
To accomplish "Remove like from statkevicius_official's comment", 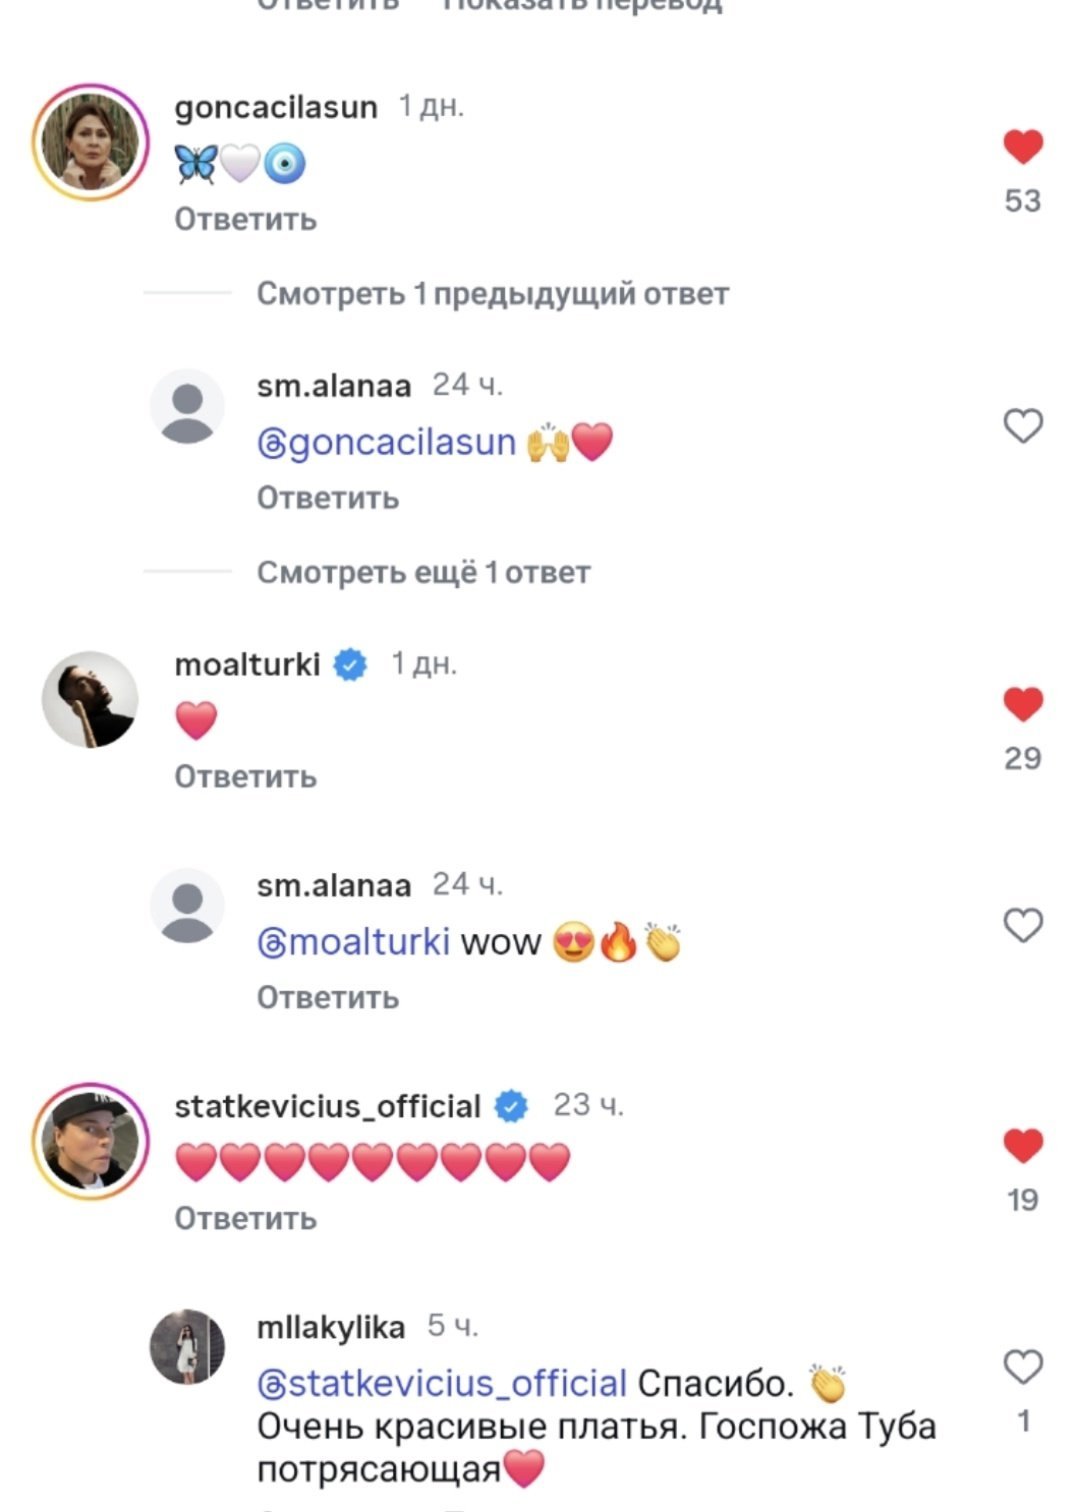I will pyautogui.click(x=1023, y=1146).
